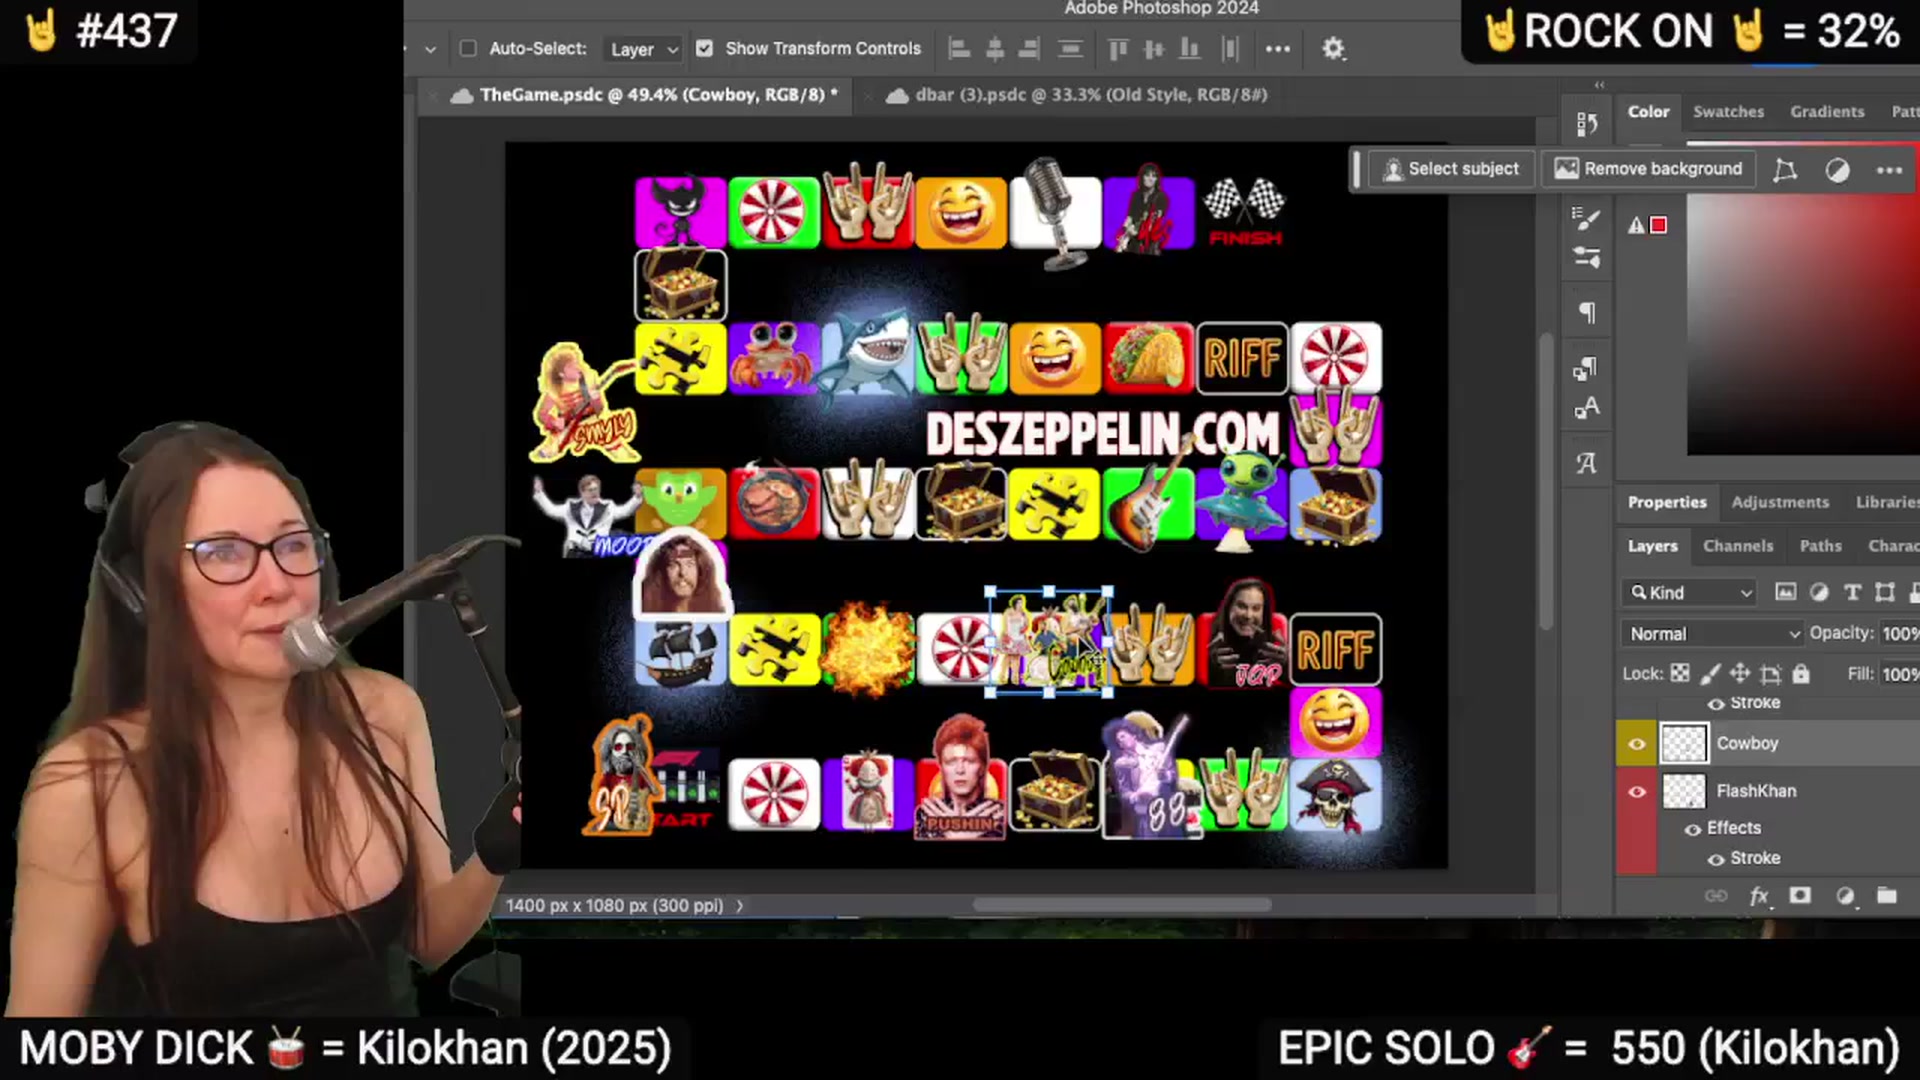Create new fill or adjustment layer
The width and height of the screenshot is (1920, 1080).
pos(1845,896)
